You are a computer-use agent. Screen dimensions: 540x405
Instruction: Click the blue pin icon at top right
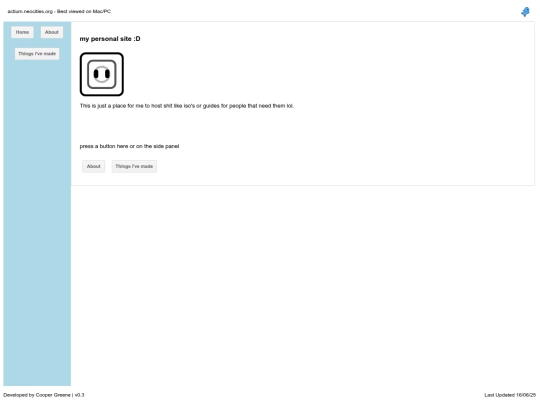pyautogui.click(x=525, y=12)
